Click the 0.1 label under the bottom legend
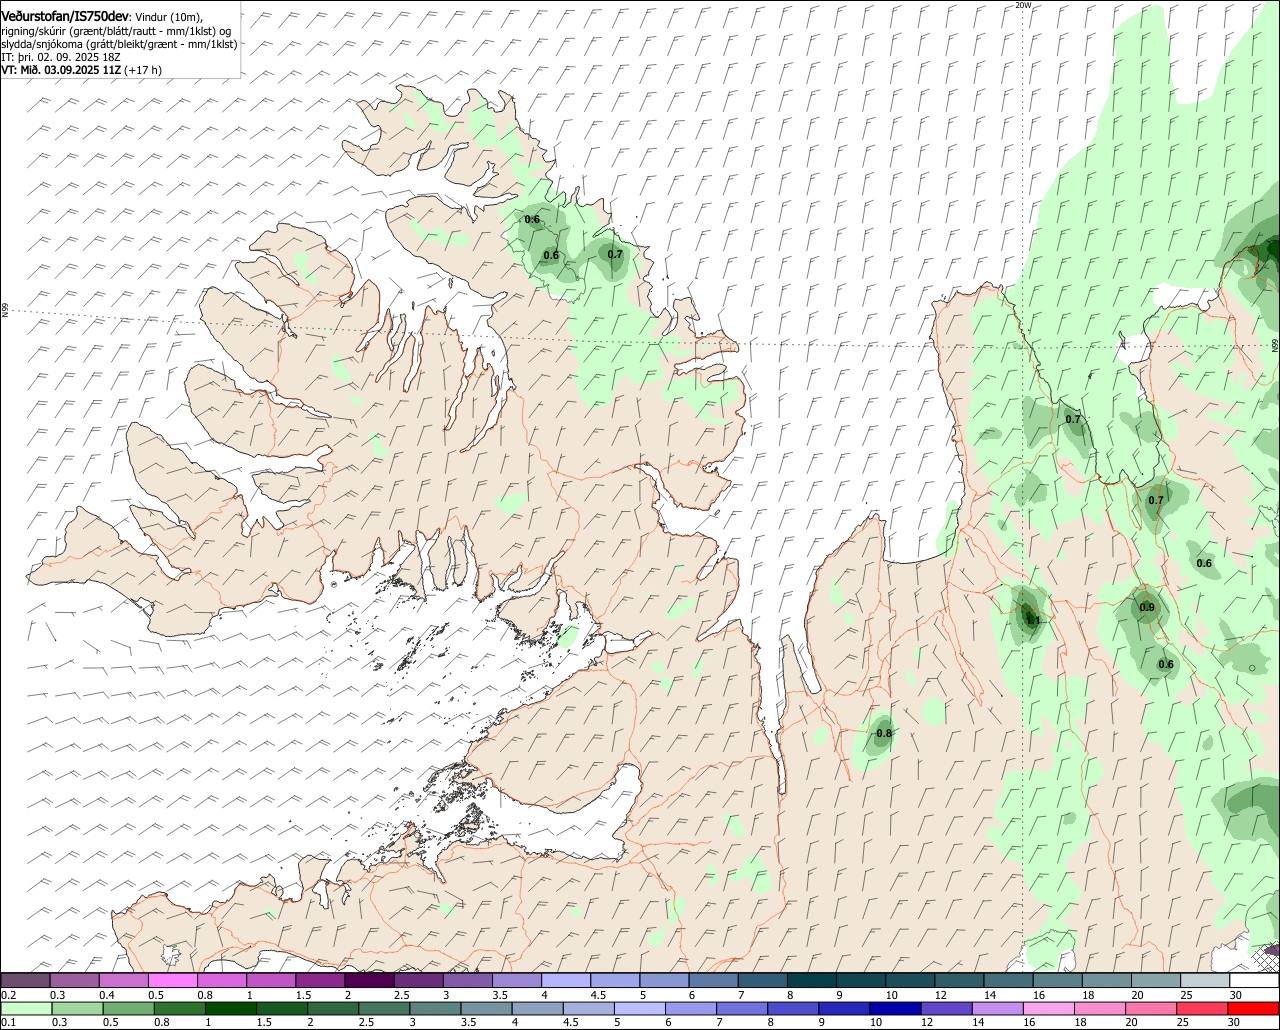Image resolution: width=1280 pixels, height=1030 pixels. [8, 1023]
